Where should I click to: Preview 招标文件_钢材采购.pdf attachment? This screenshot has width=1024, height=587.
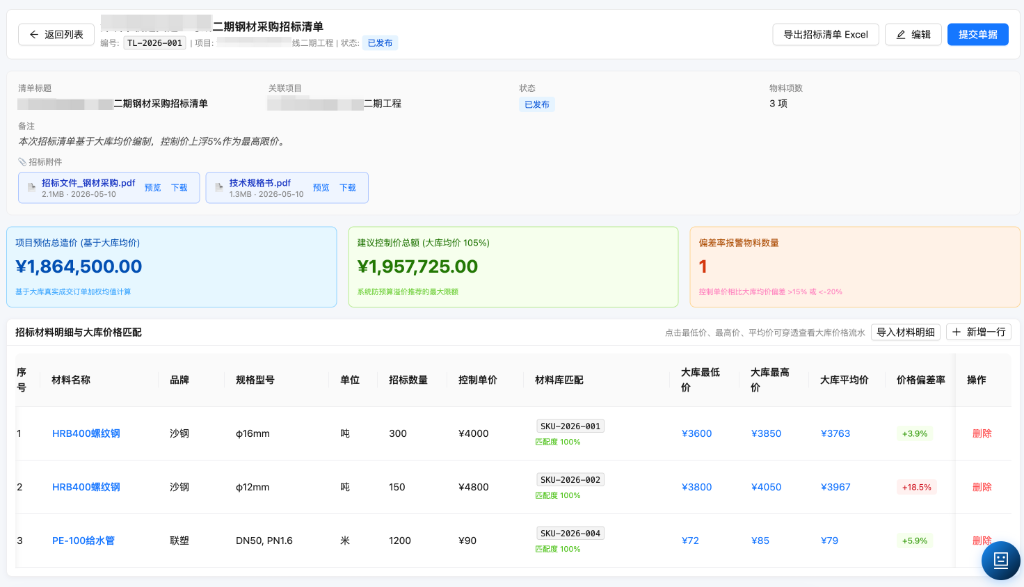(x=153, y=187)
